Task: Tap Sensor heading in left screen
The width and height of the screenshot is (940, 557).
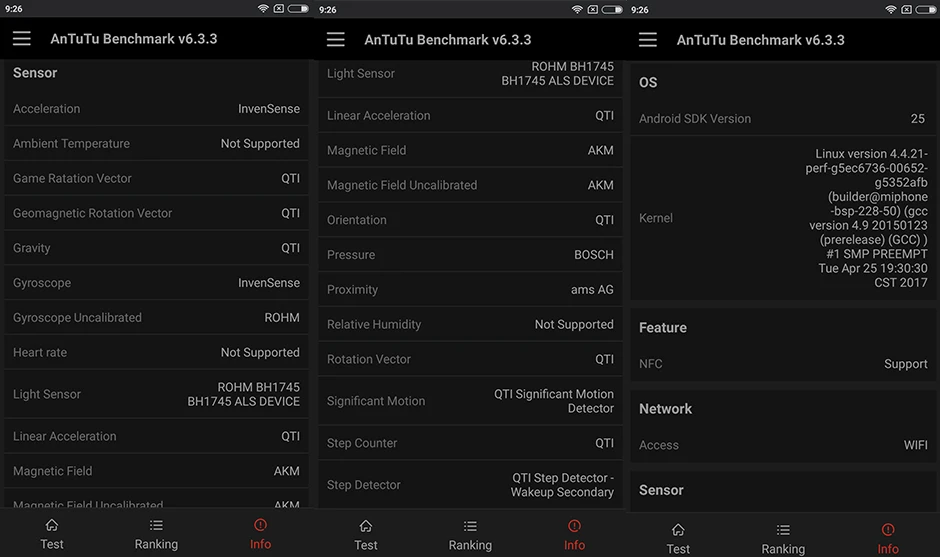Action: (35, 73)
